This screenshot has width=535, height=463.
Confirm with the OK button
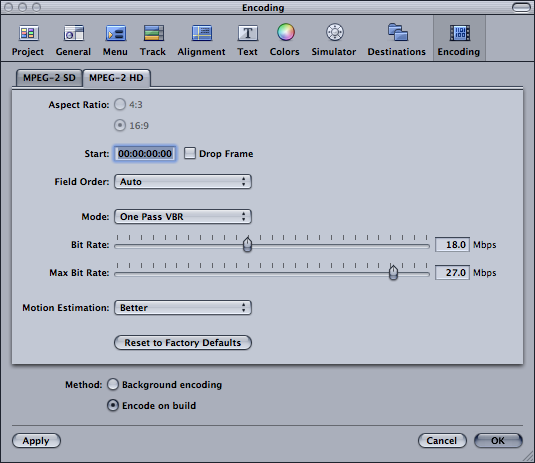(x=498, y=440)
